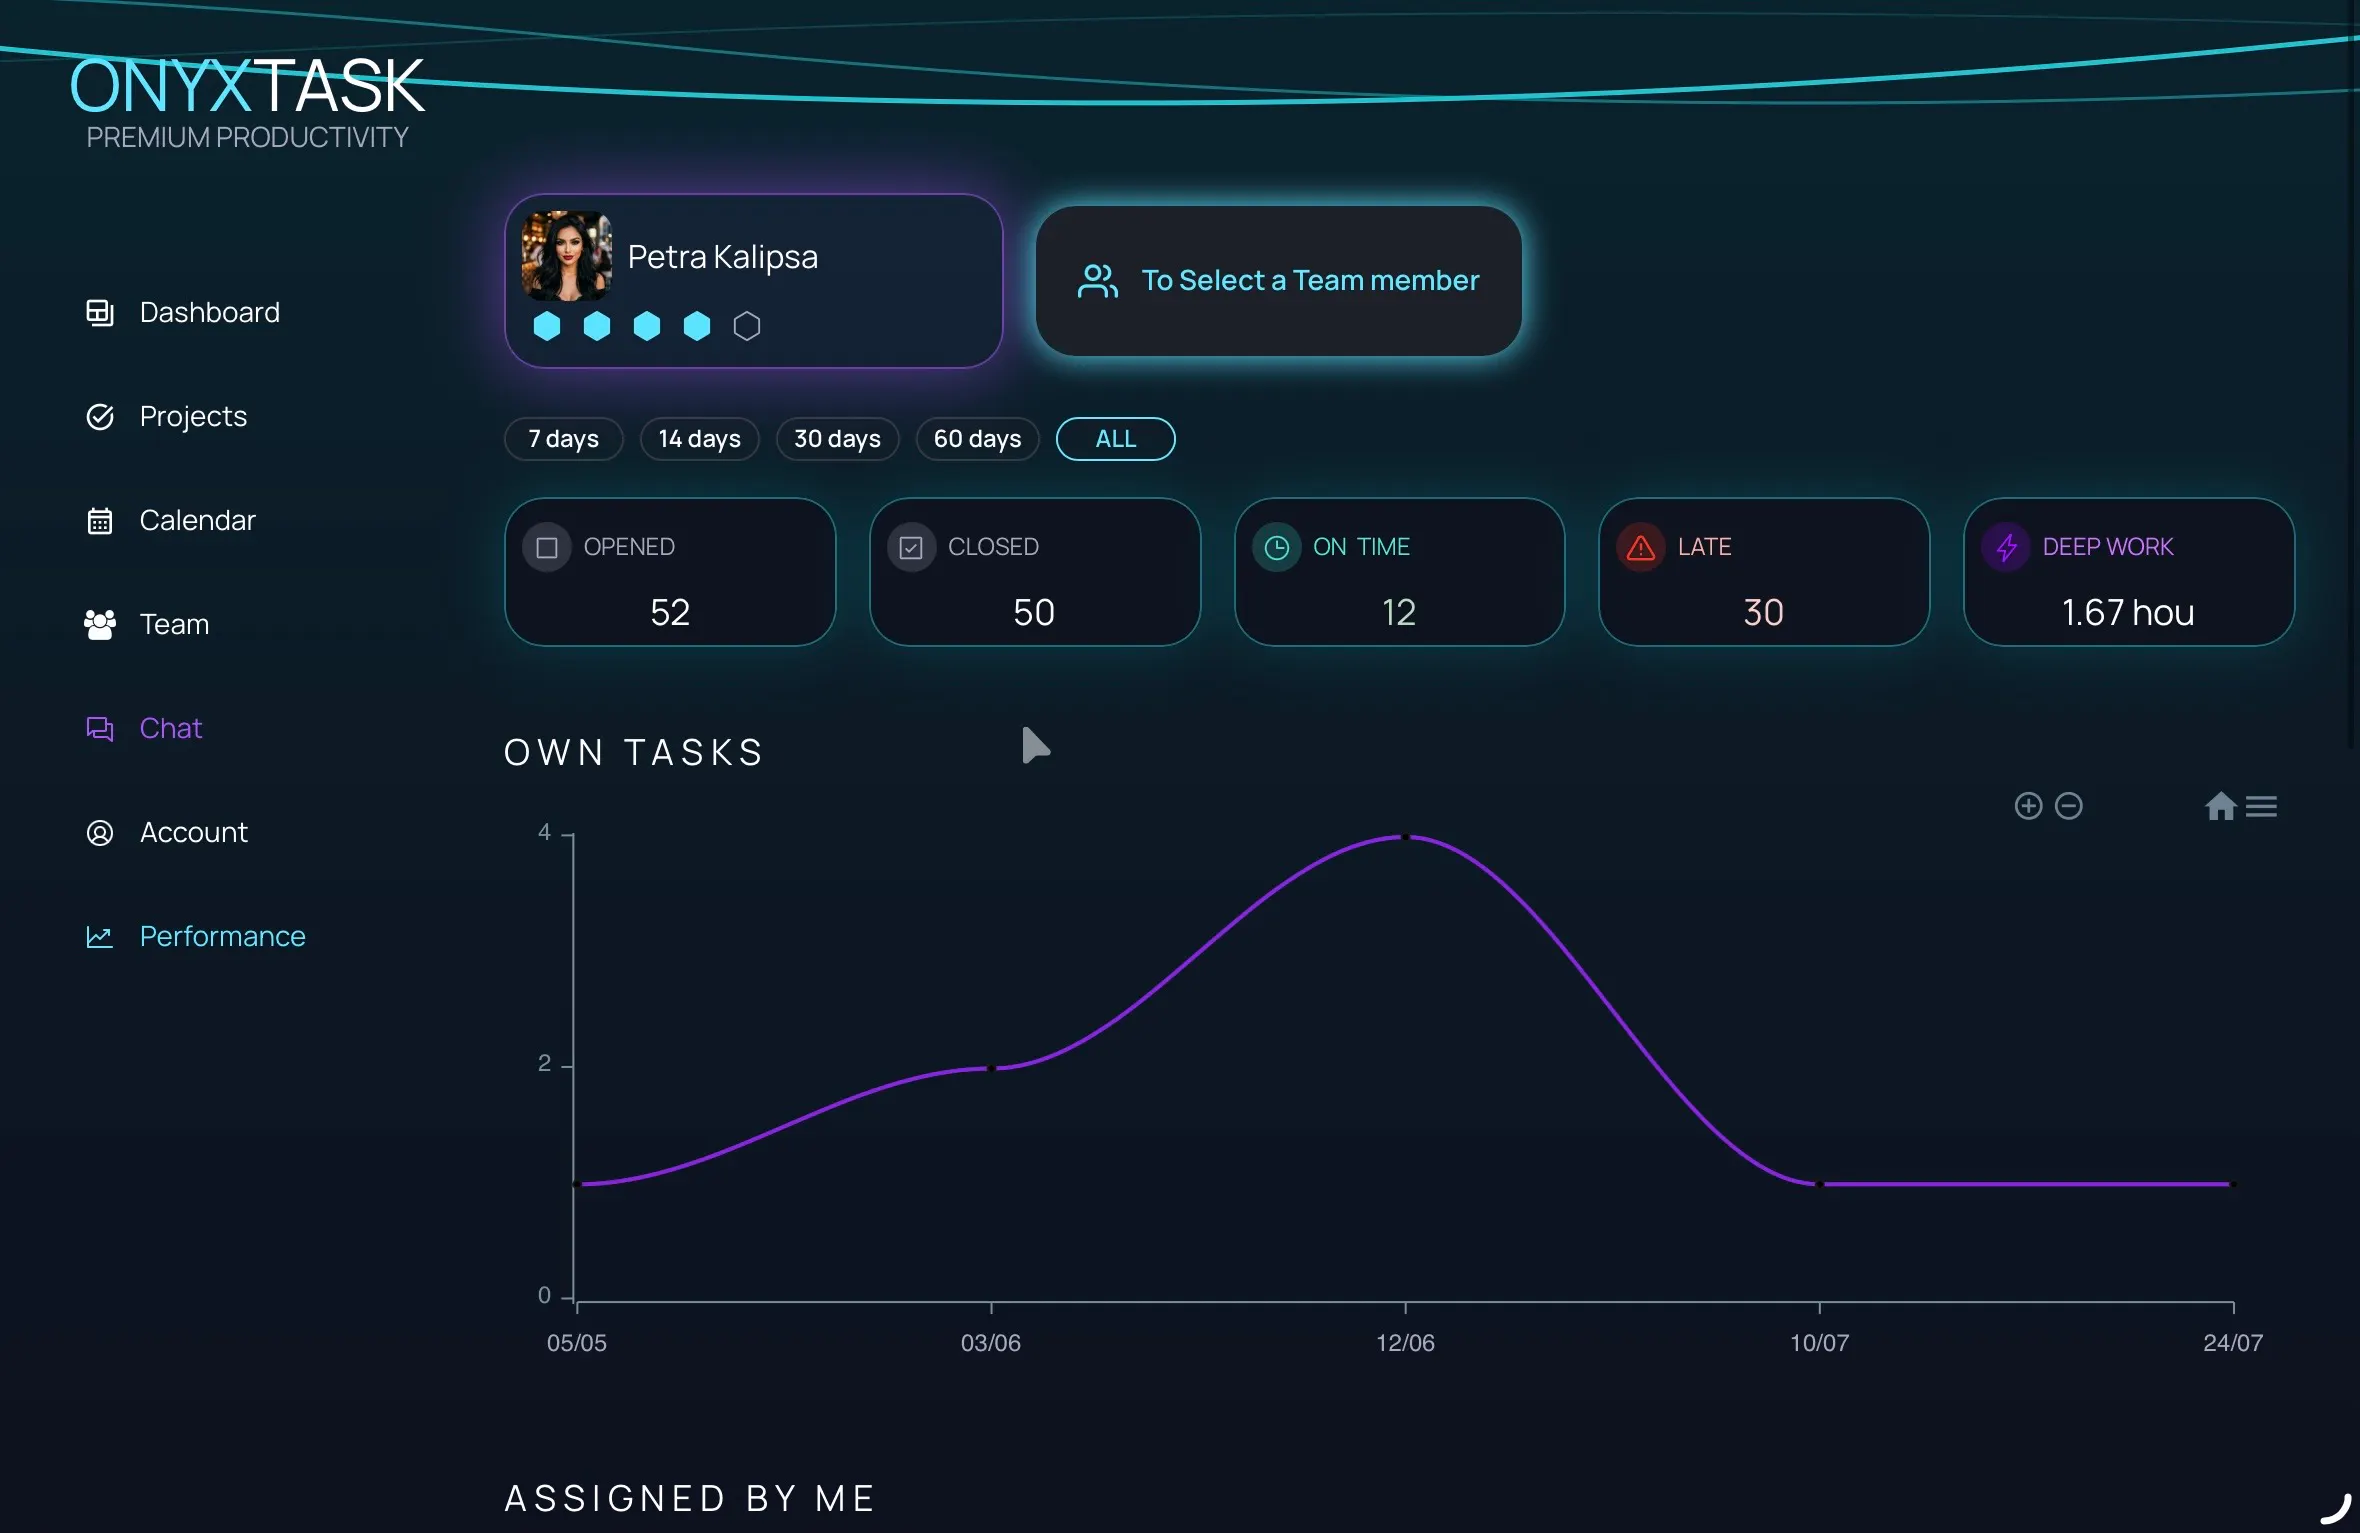Open the Dashboard page
Screen dimensions: 2360x1533
pyautogui.click(x=210, y=313)
